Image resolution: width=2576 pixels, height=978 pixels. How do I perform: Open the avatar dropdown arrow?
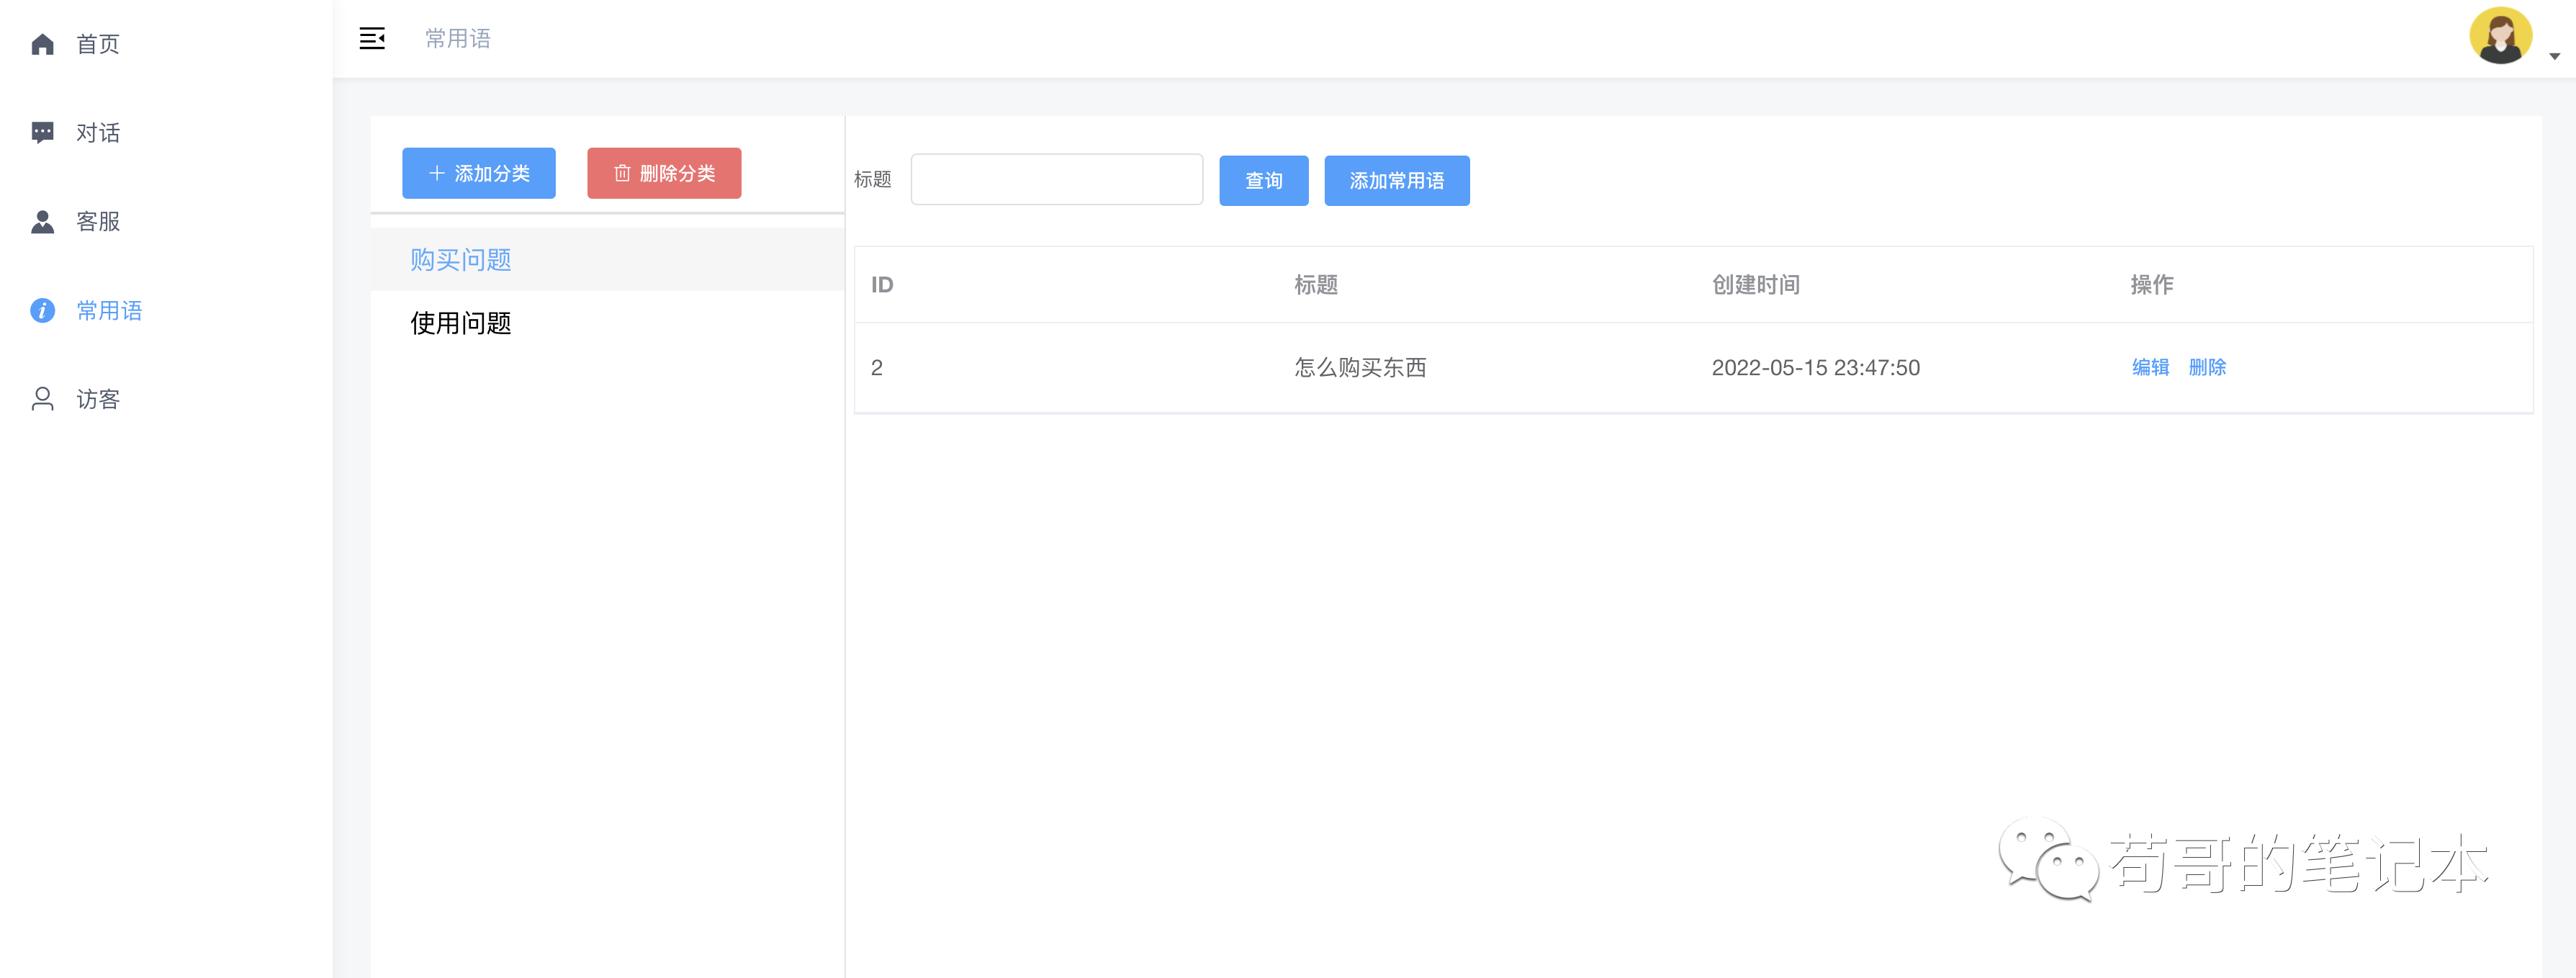pos(2554,57)
